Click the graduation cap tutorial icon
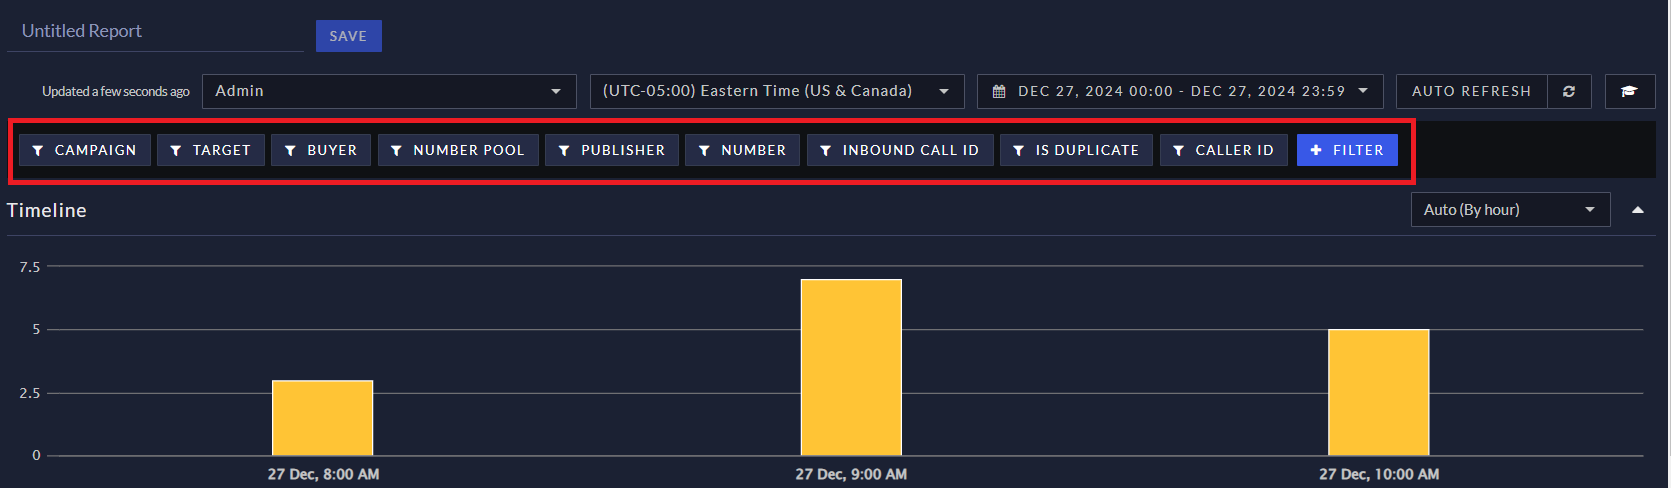Image resolution: width=1671 pixels, height=488 pixels. [x=1629, y=91]
